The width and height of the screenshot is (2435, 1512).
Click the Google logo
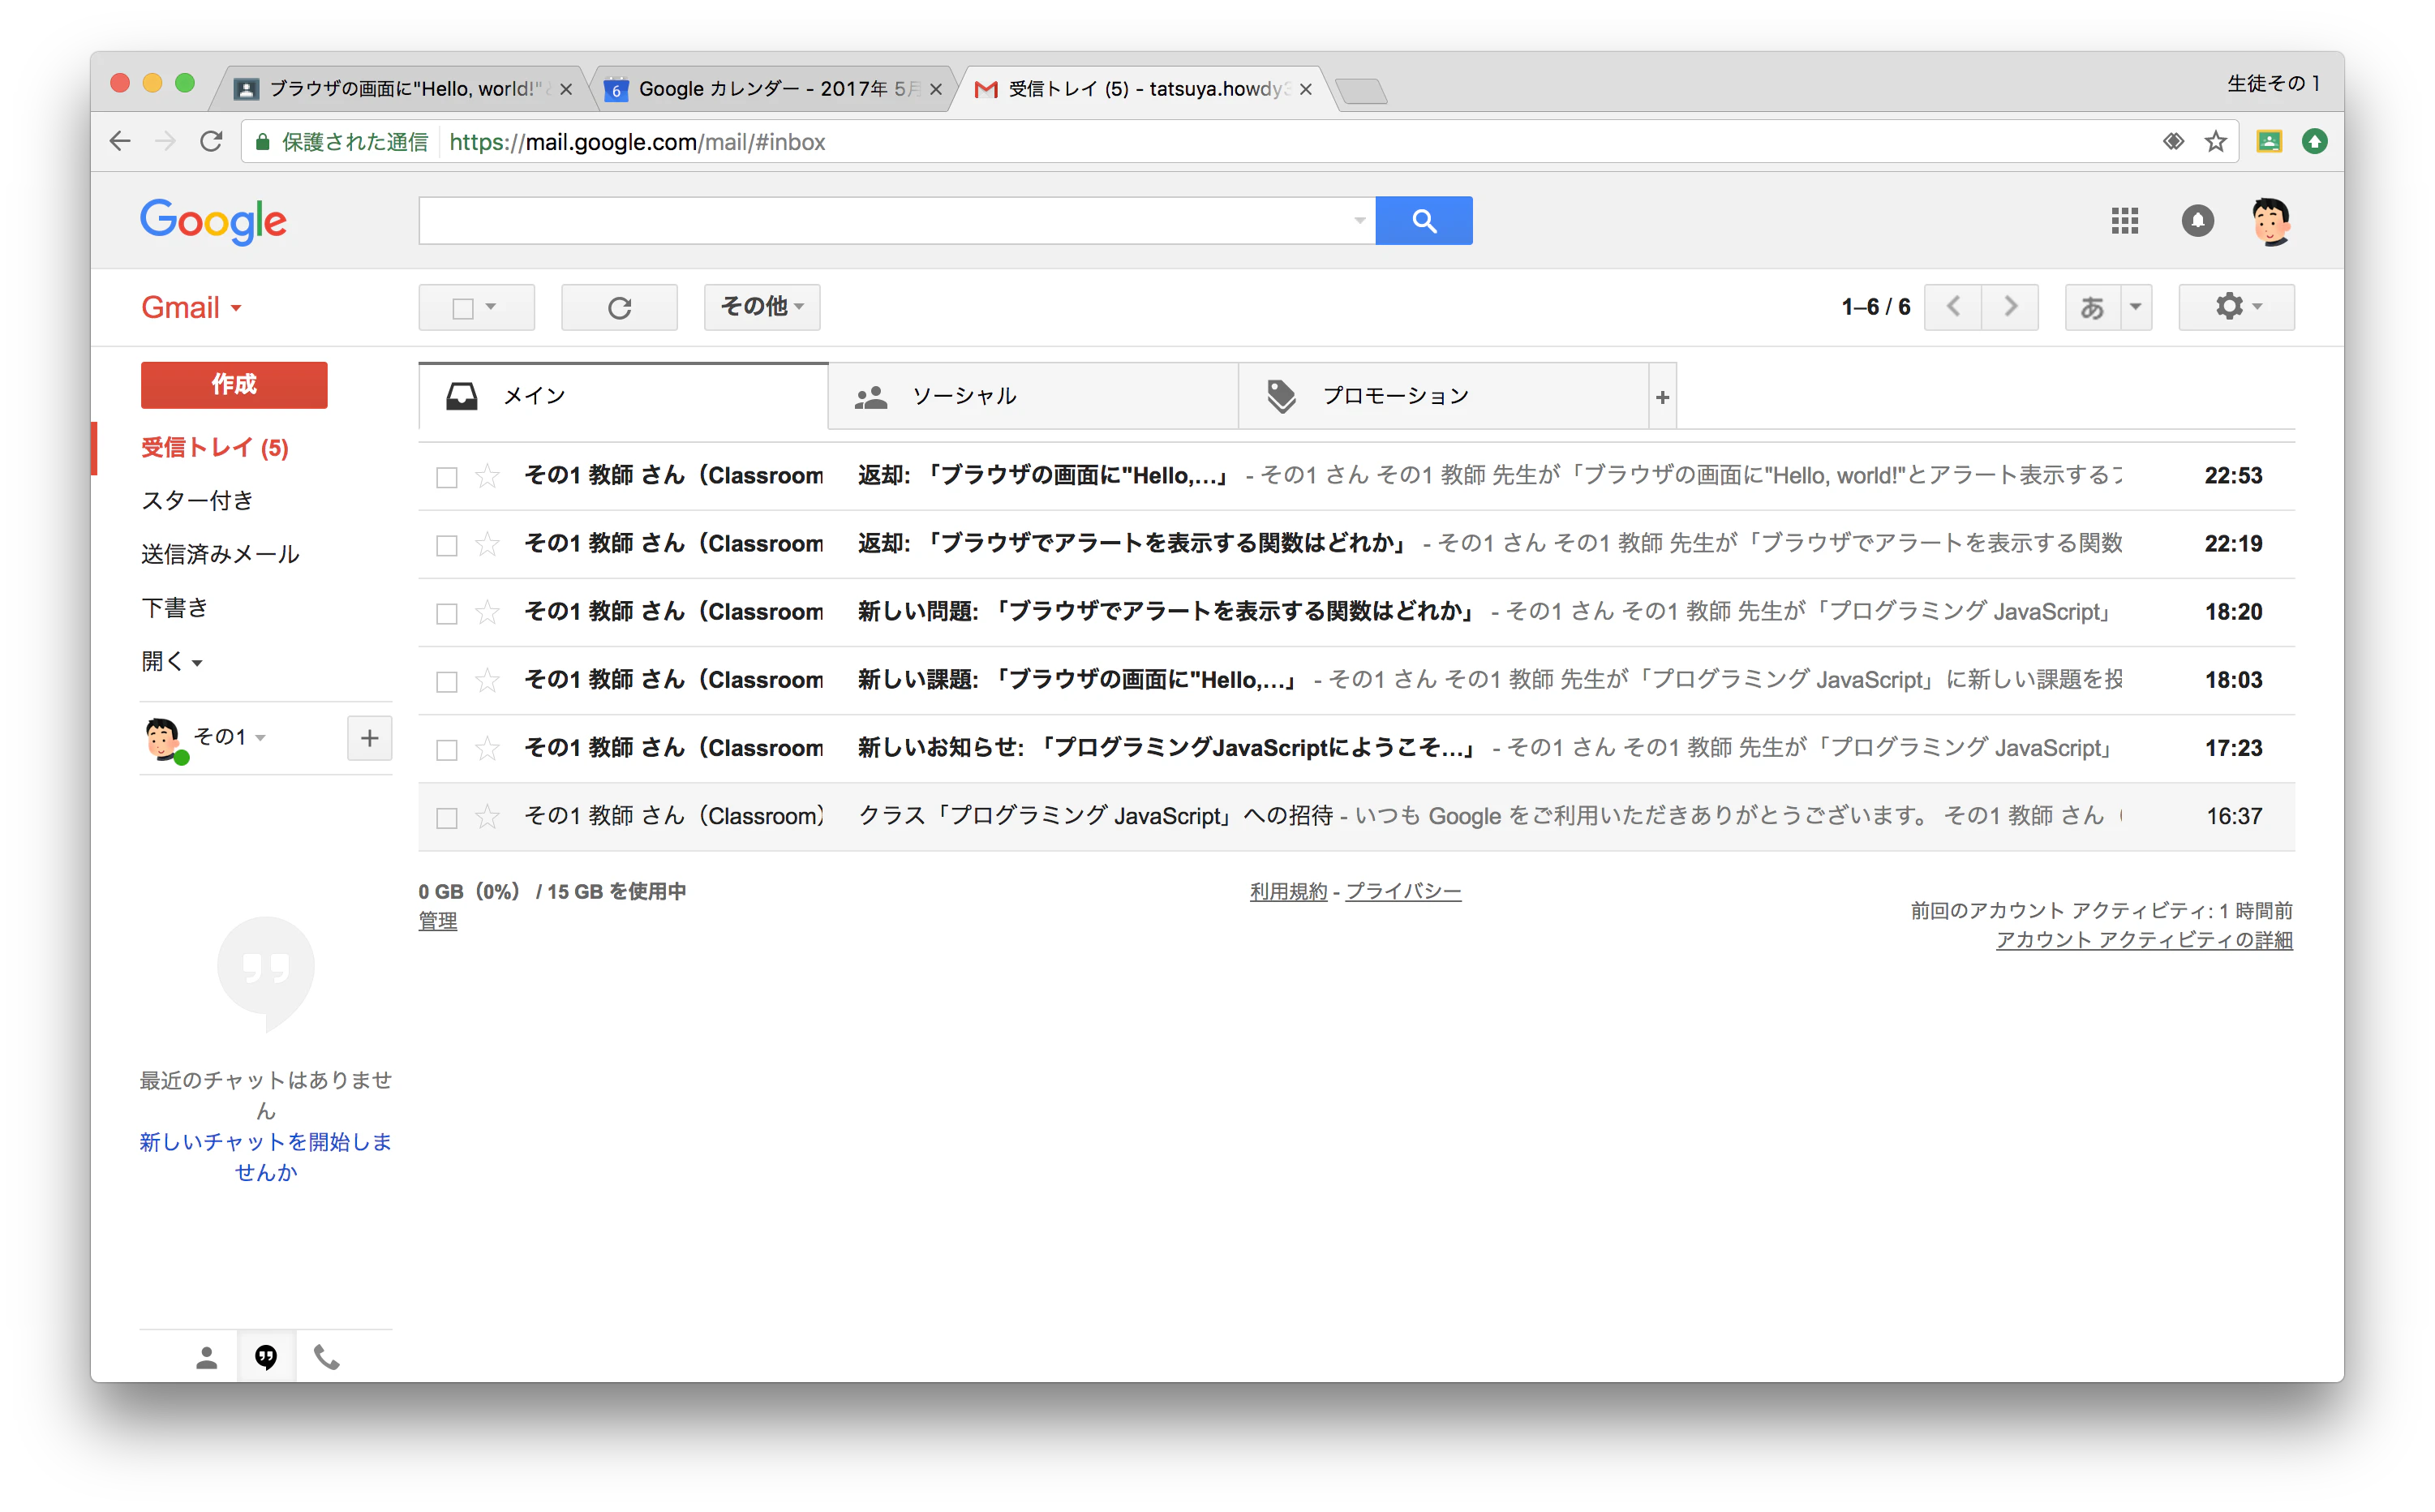click(213, 221)
